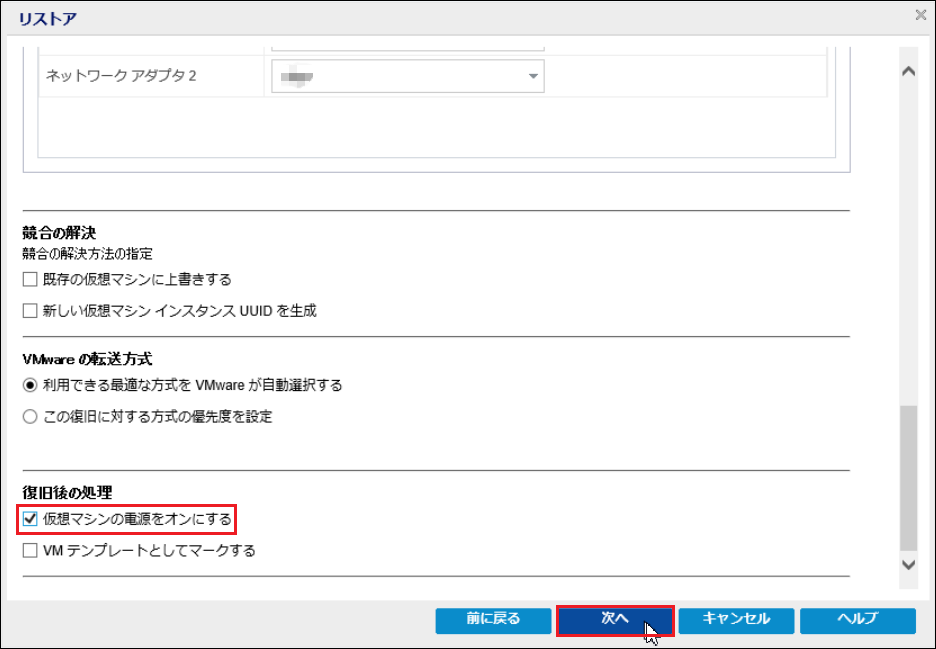
Task: Click the 復旧後の処理 heading
Action: [67, 493]
